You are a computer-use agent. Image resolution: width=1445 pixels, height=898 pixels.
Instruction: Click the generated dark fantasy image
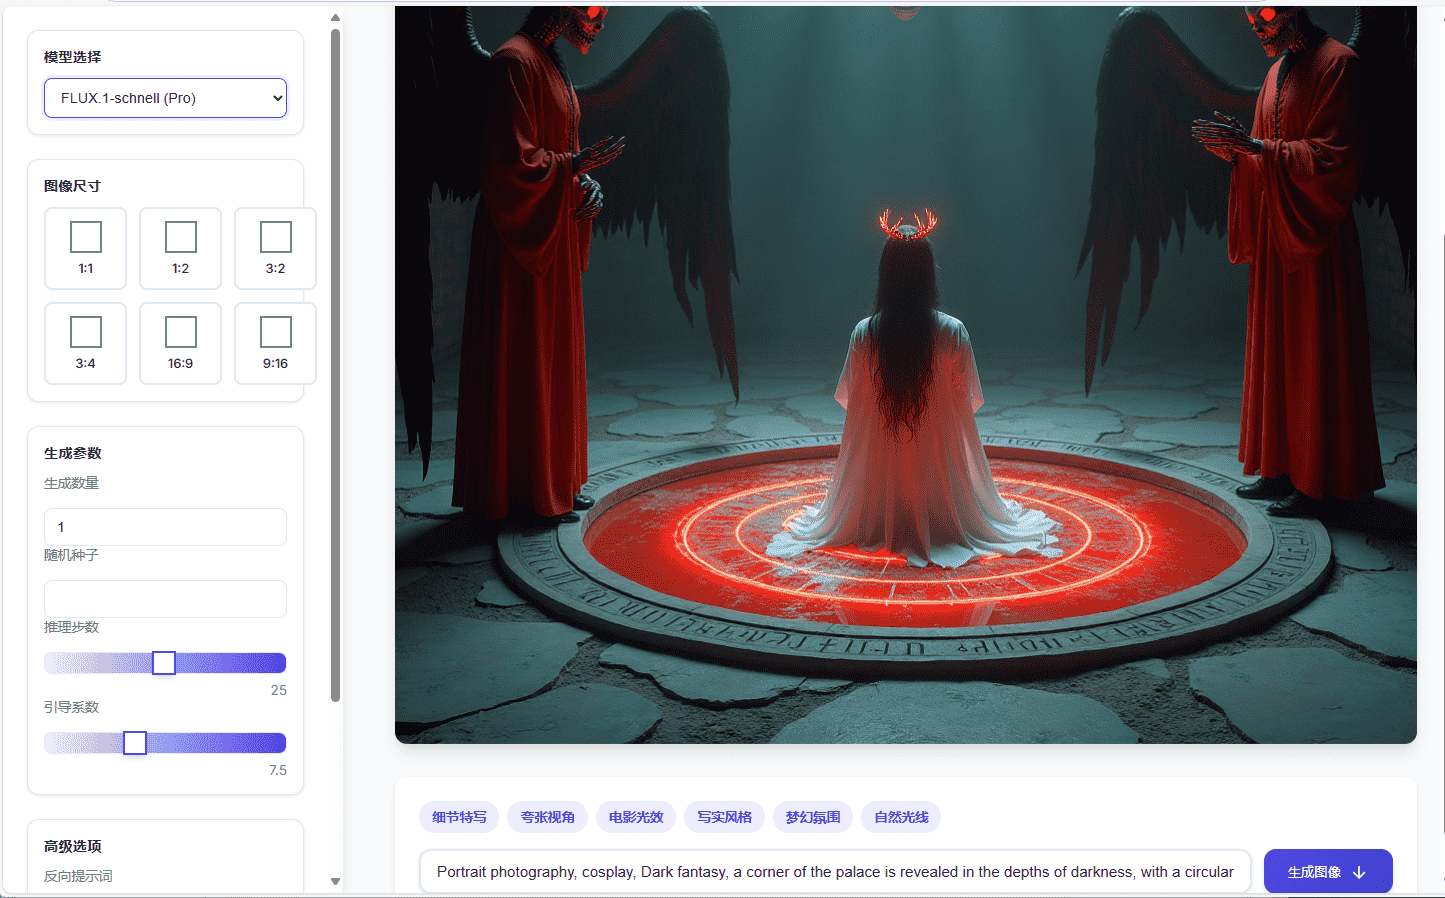[906, 375]
